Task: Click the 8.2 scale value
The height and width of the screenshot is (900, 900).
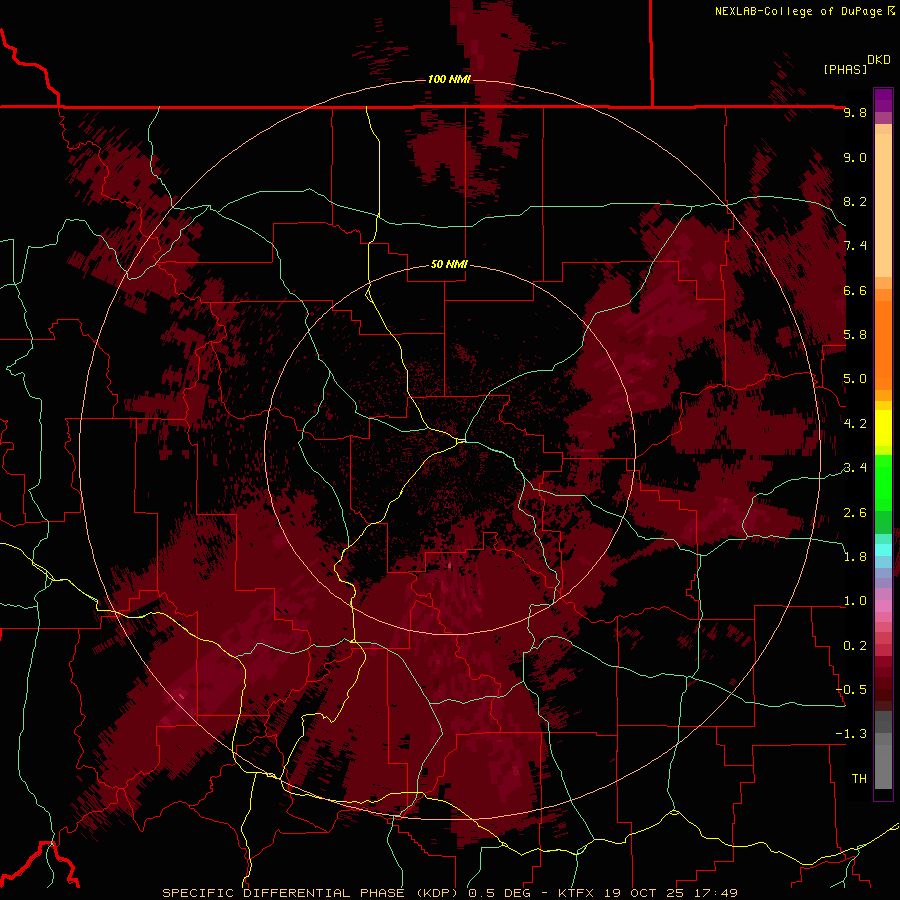Action: 855,202
